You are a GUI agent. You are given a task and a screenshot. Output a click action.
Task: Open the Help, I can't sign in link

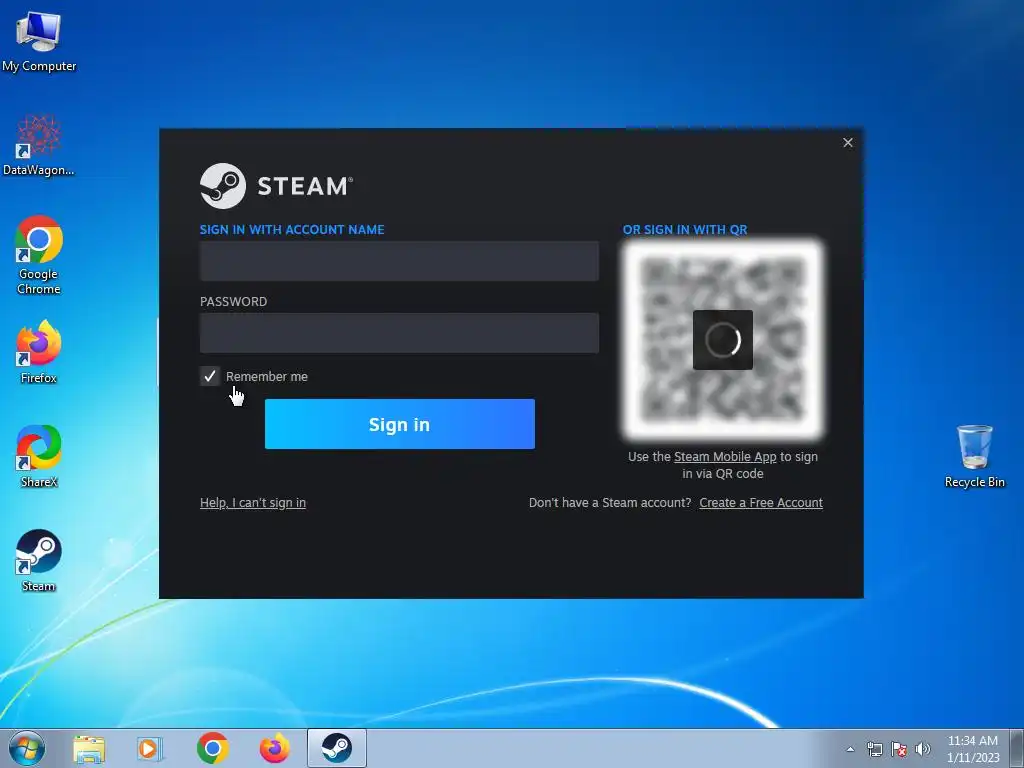(x=253, y=503)
